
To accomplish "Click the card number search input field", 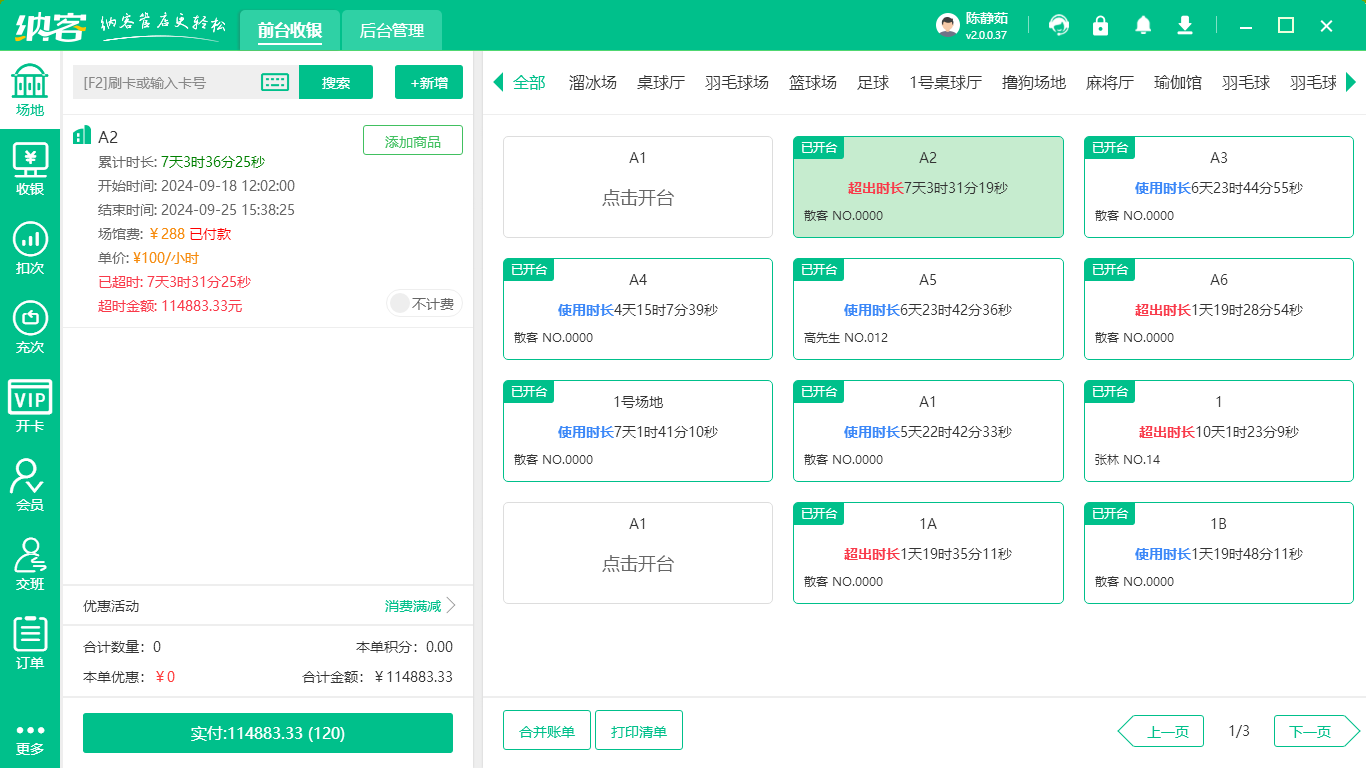I will click(x=165, y=83).
